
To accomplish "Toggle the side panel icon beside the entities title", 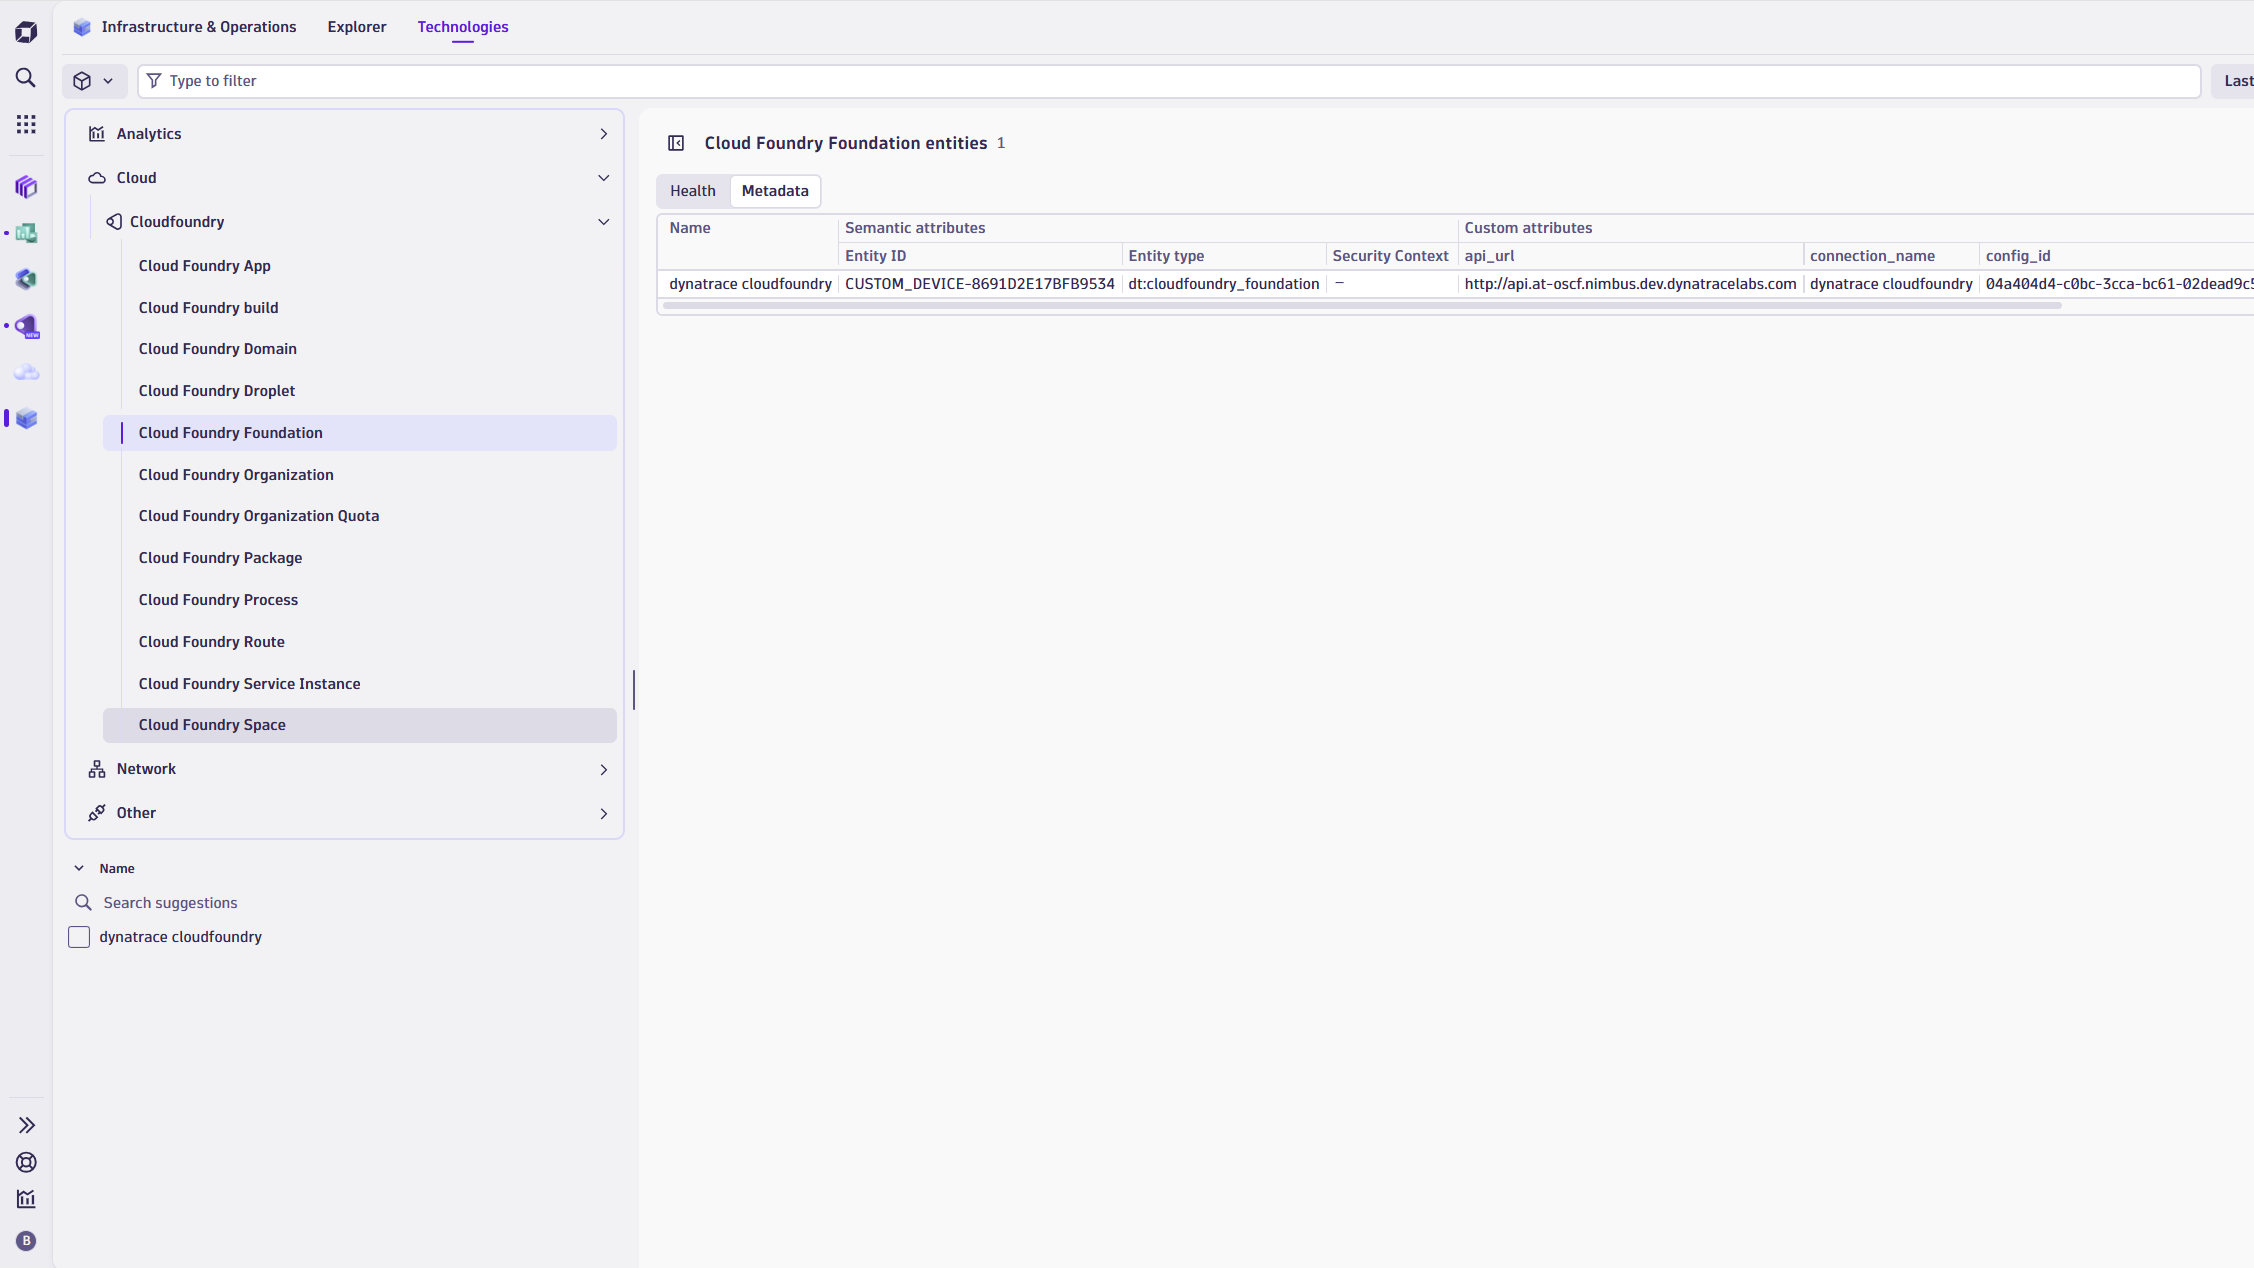I will point(676,143).
